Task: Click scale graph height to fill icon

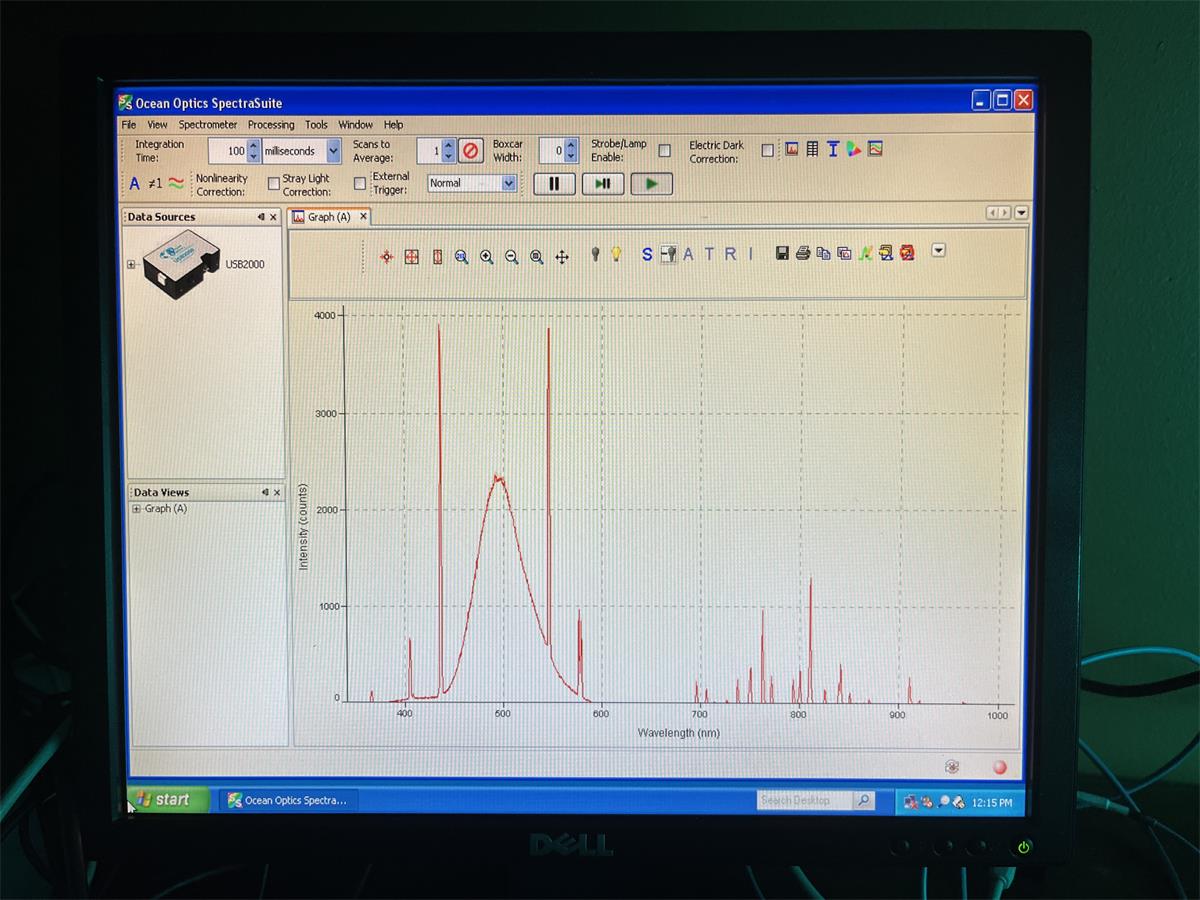Action: (437, 256)
